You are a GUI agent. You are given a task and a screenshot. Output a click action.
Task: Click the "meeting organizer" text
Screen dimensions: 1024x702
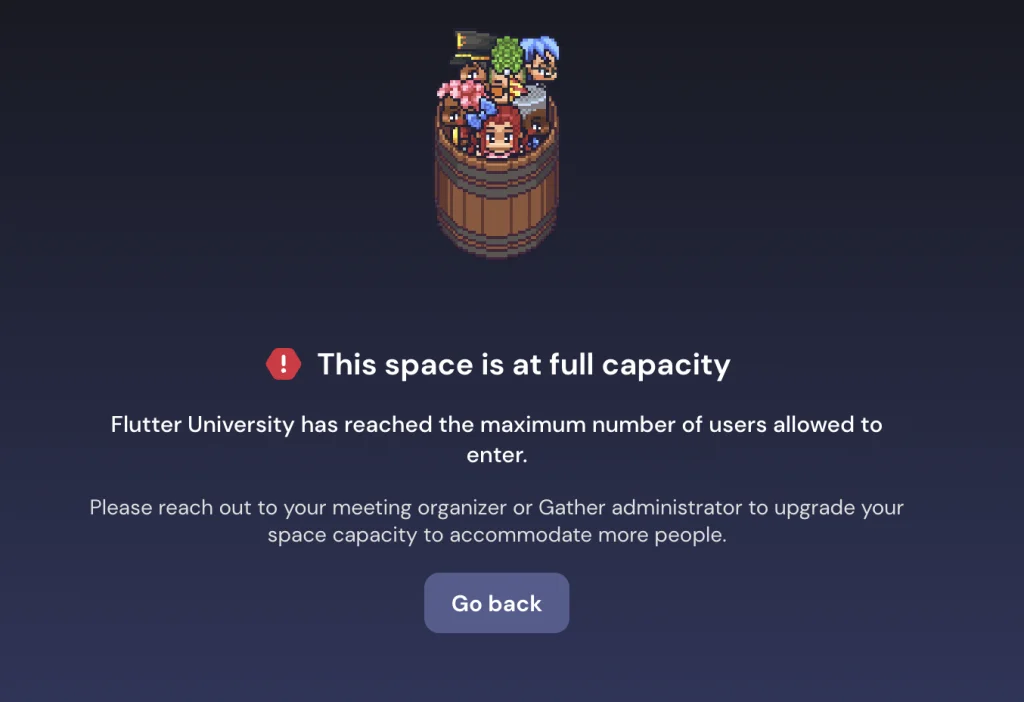click(x=419, y=508)
